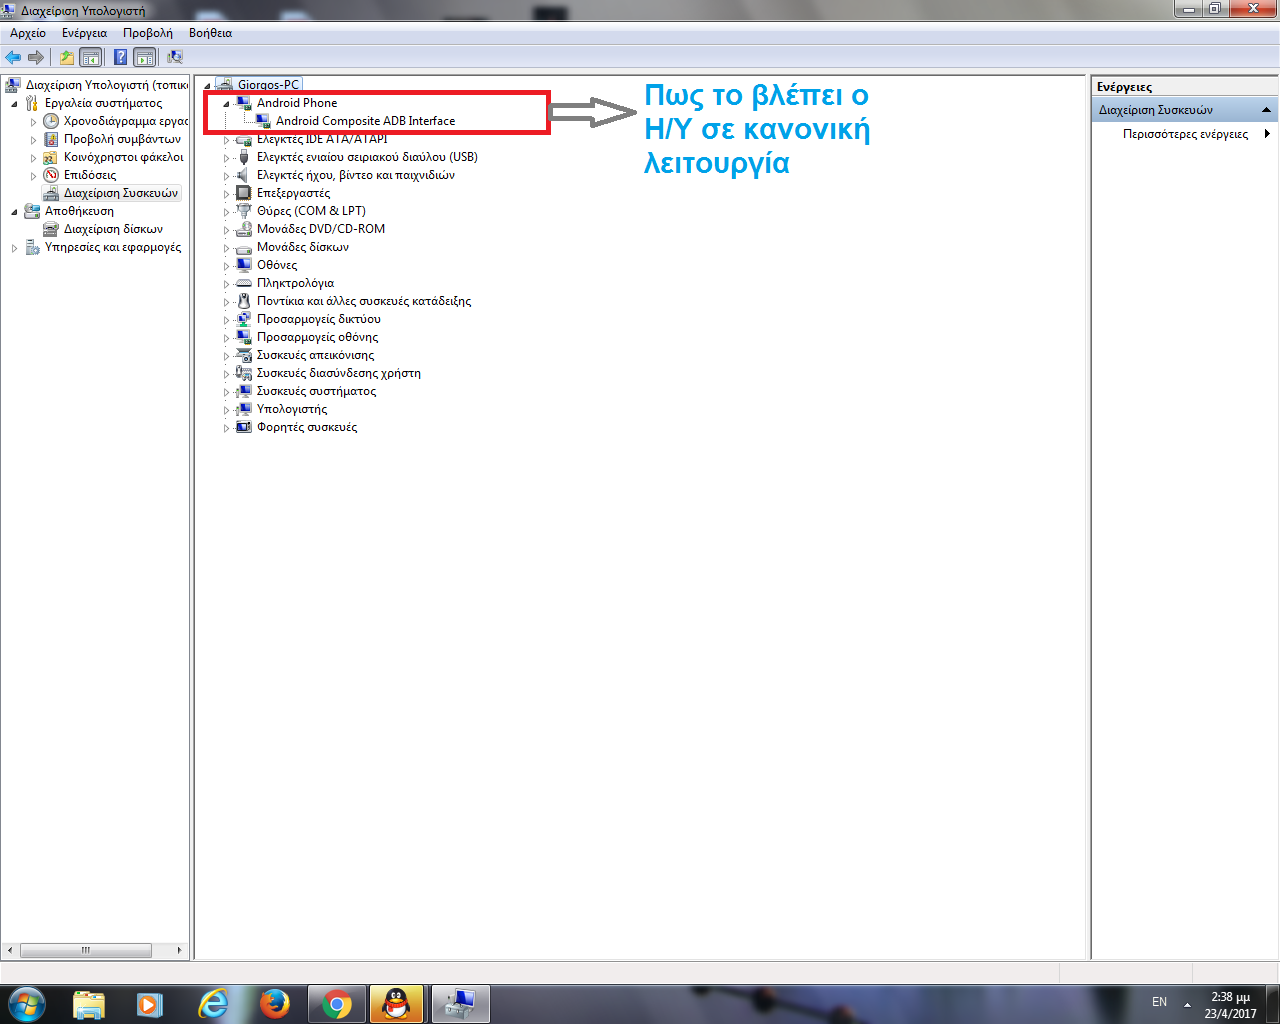Viewport: 1280px width, 1024px height.
Task: Click Περισσότερες ενέργειες in actions pane
Action: click(1185, 134)
